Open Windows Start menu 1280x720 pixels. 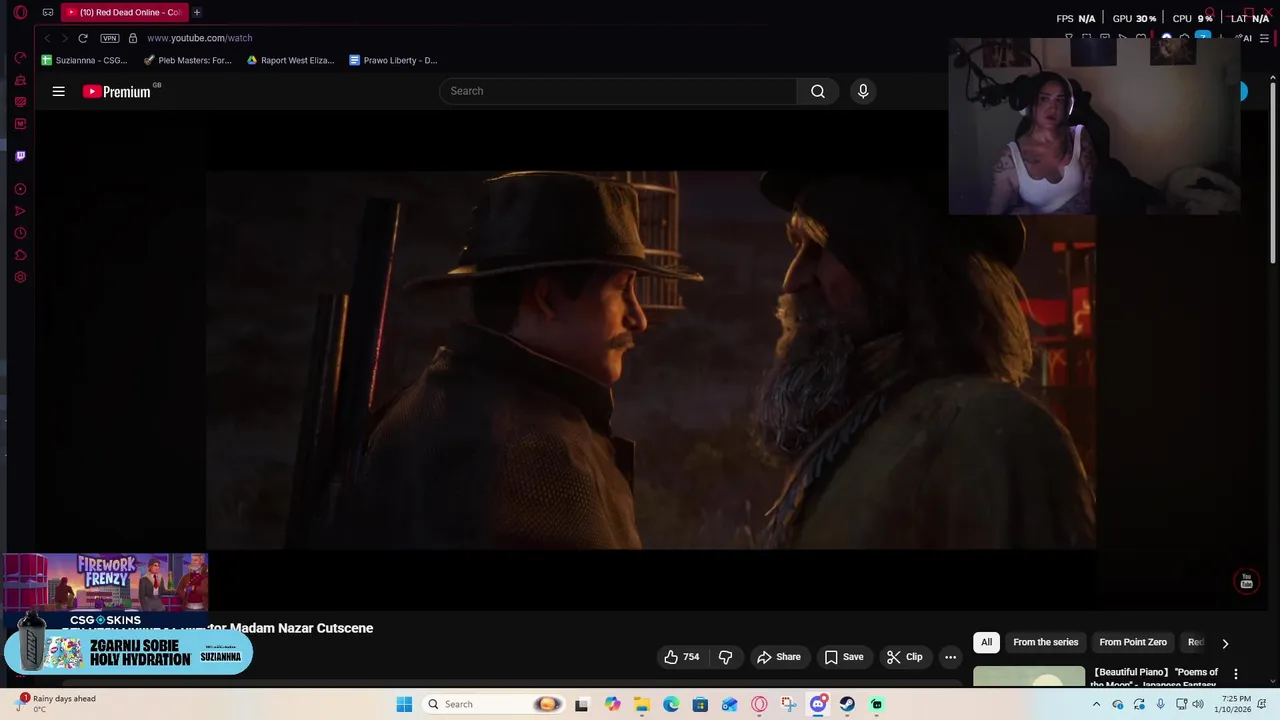point(404,704)
